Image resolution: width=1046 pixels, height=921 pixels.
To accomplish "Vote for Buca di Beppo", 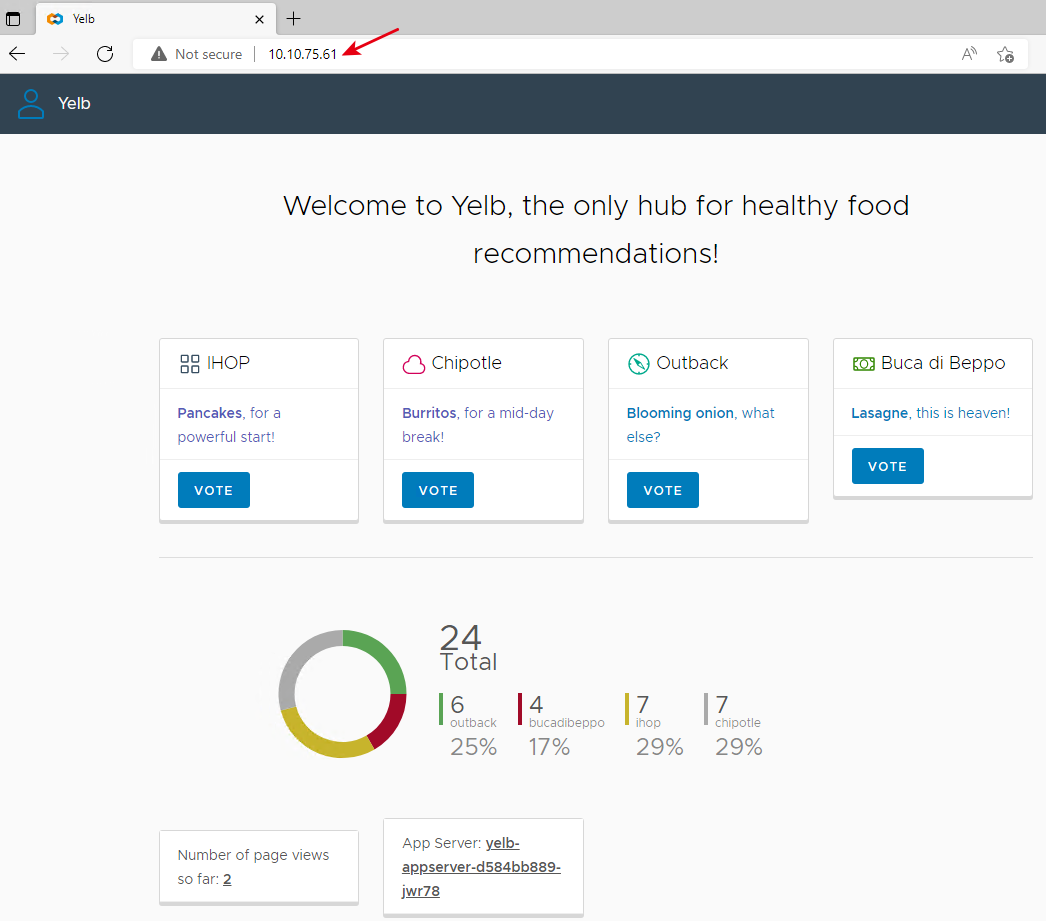I will coord(887,466).
